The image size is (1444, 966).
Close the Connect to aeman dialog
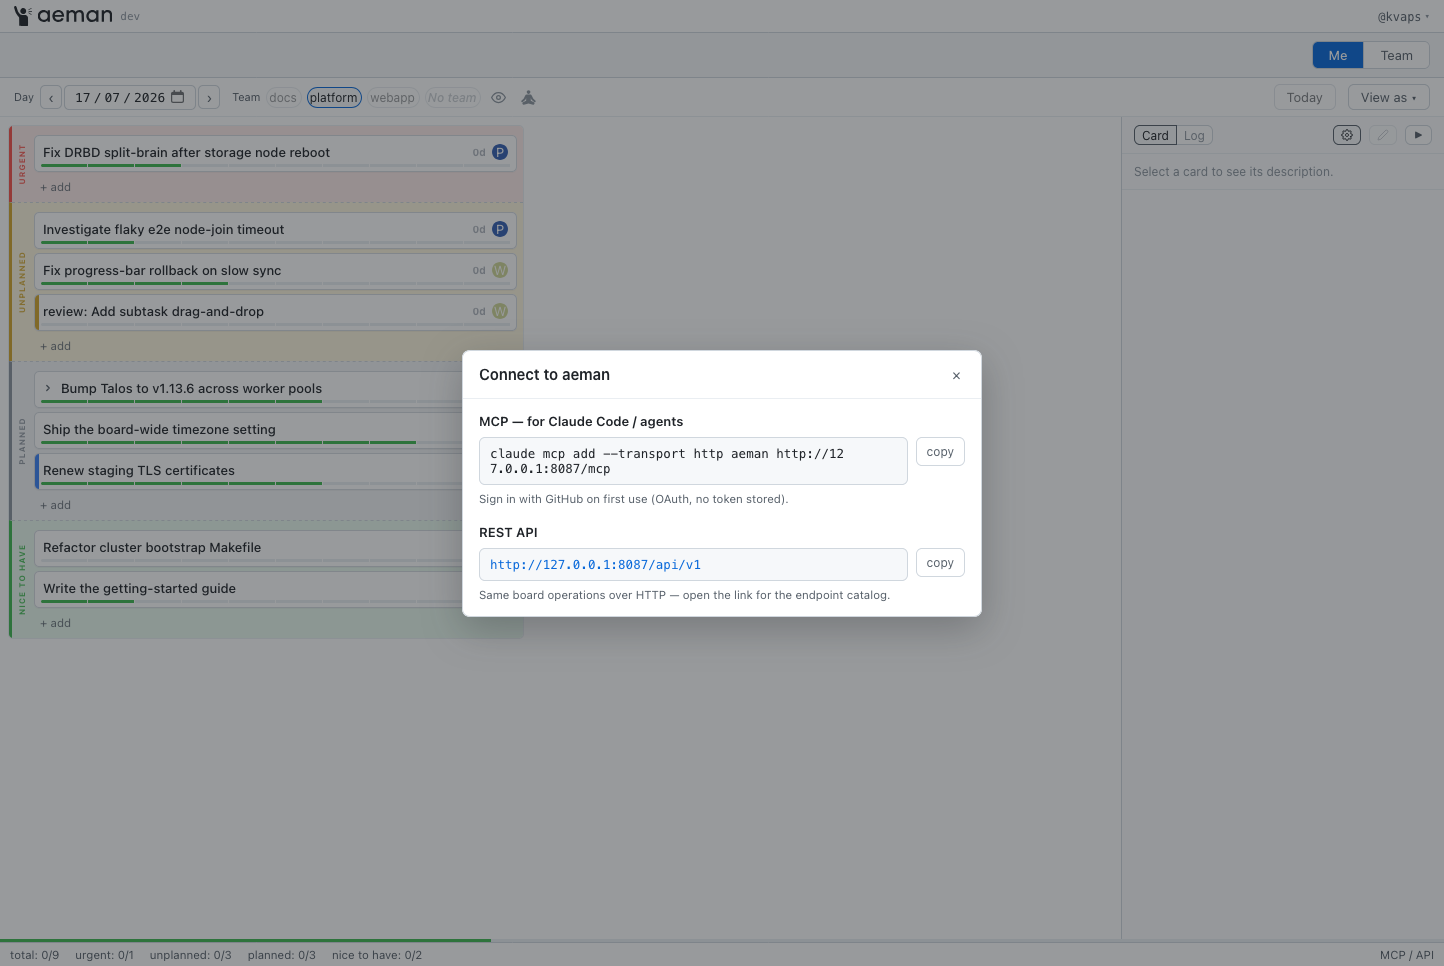(x=956, y=376)
